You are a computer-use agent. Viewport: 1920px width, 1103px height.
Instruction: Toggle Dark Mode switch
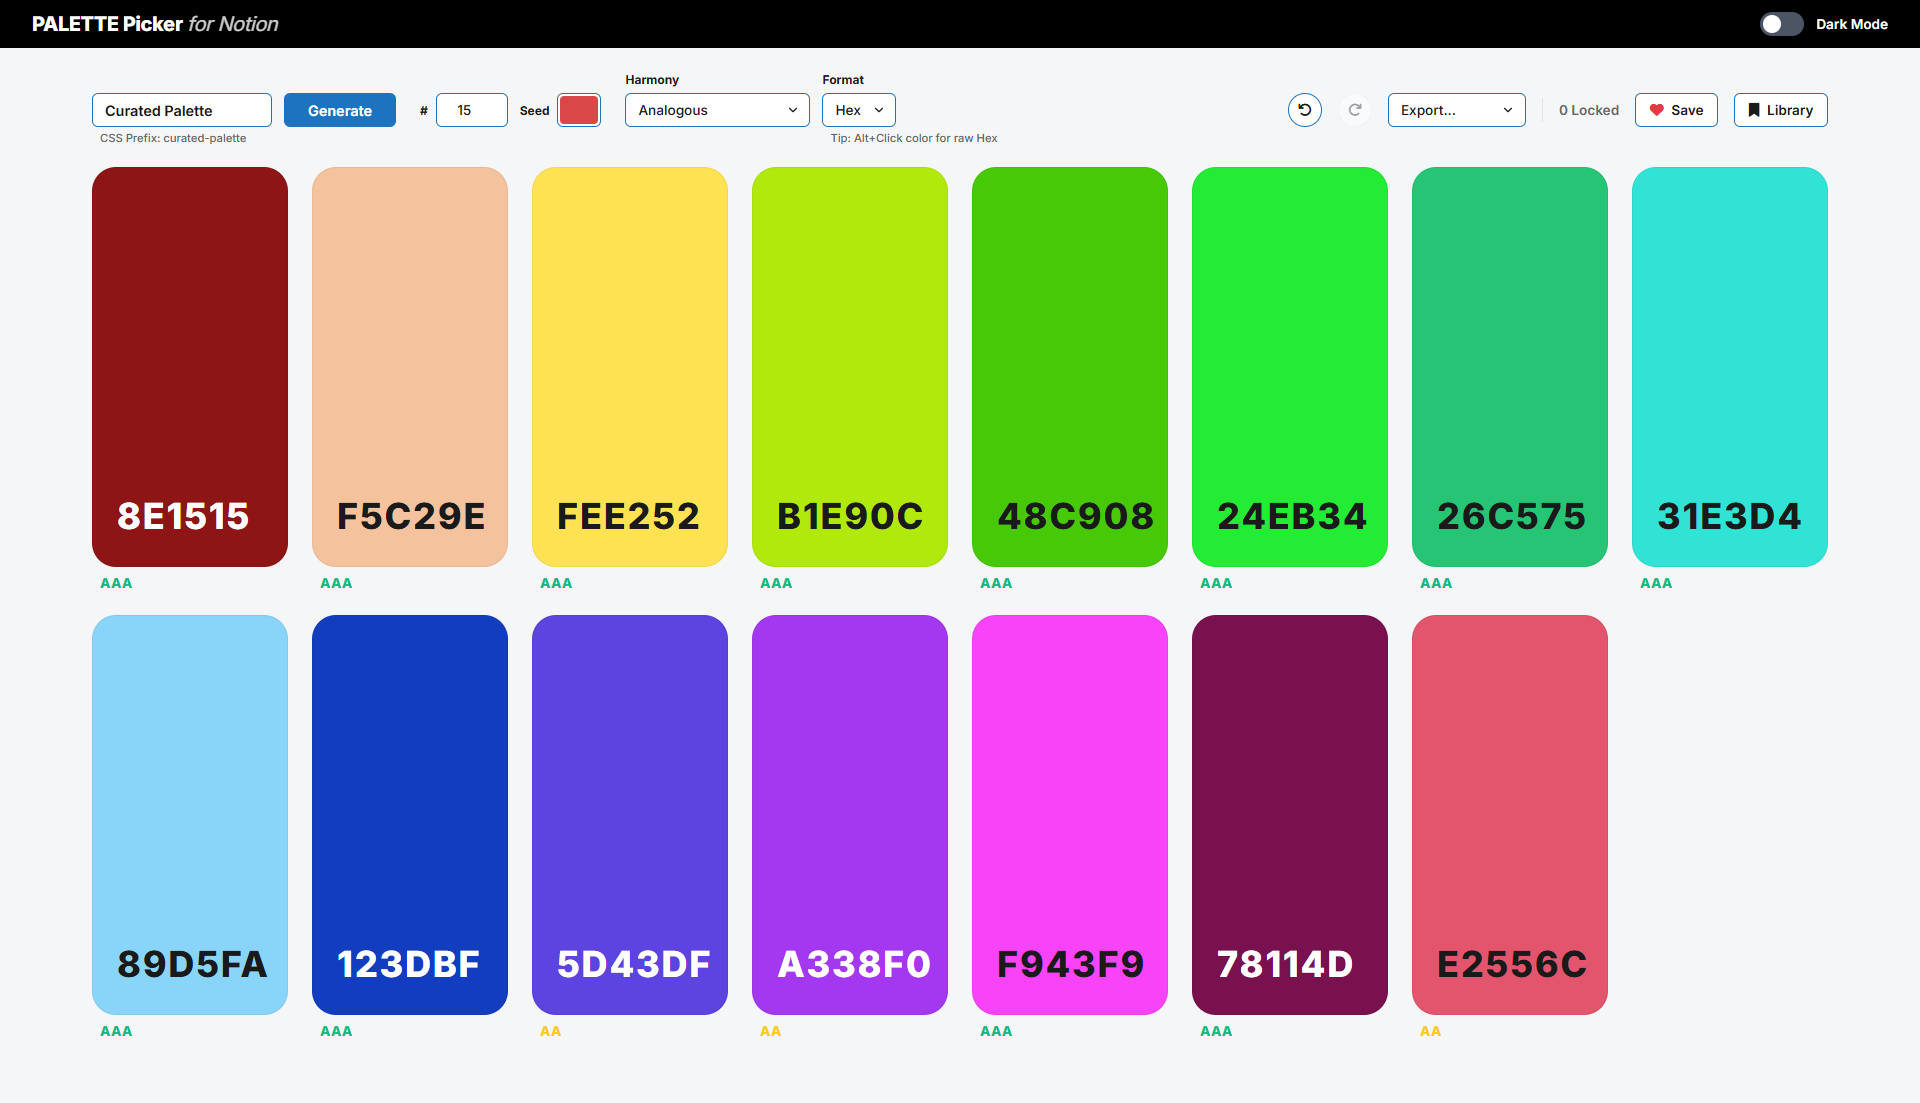[x=1782, y=23]
